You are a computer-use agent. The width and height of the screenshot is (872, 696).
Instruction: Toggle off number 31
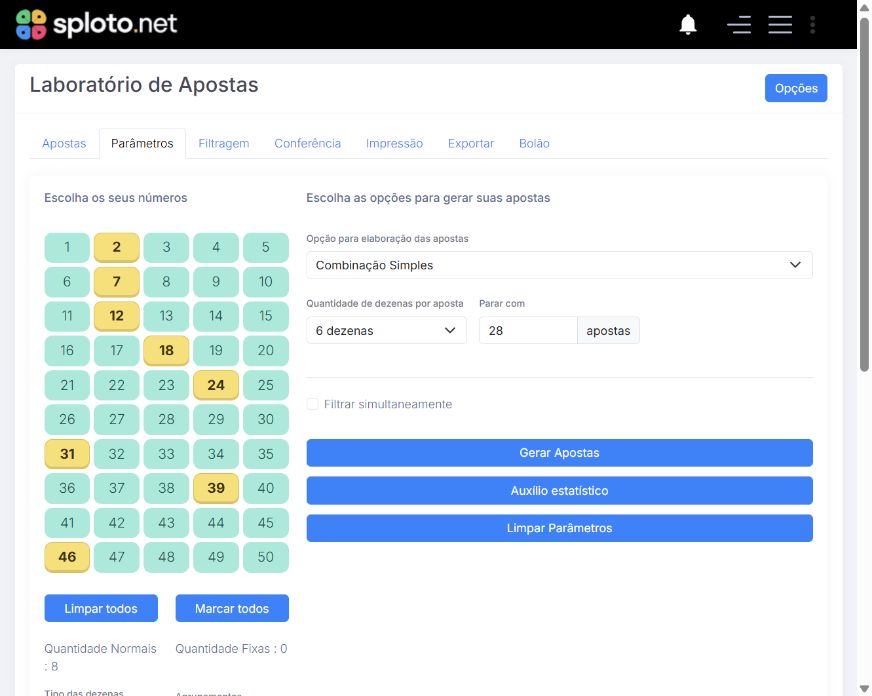[67, 454]
